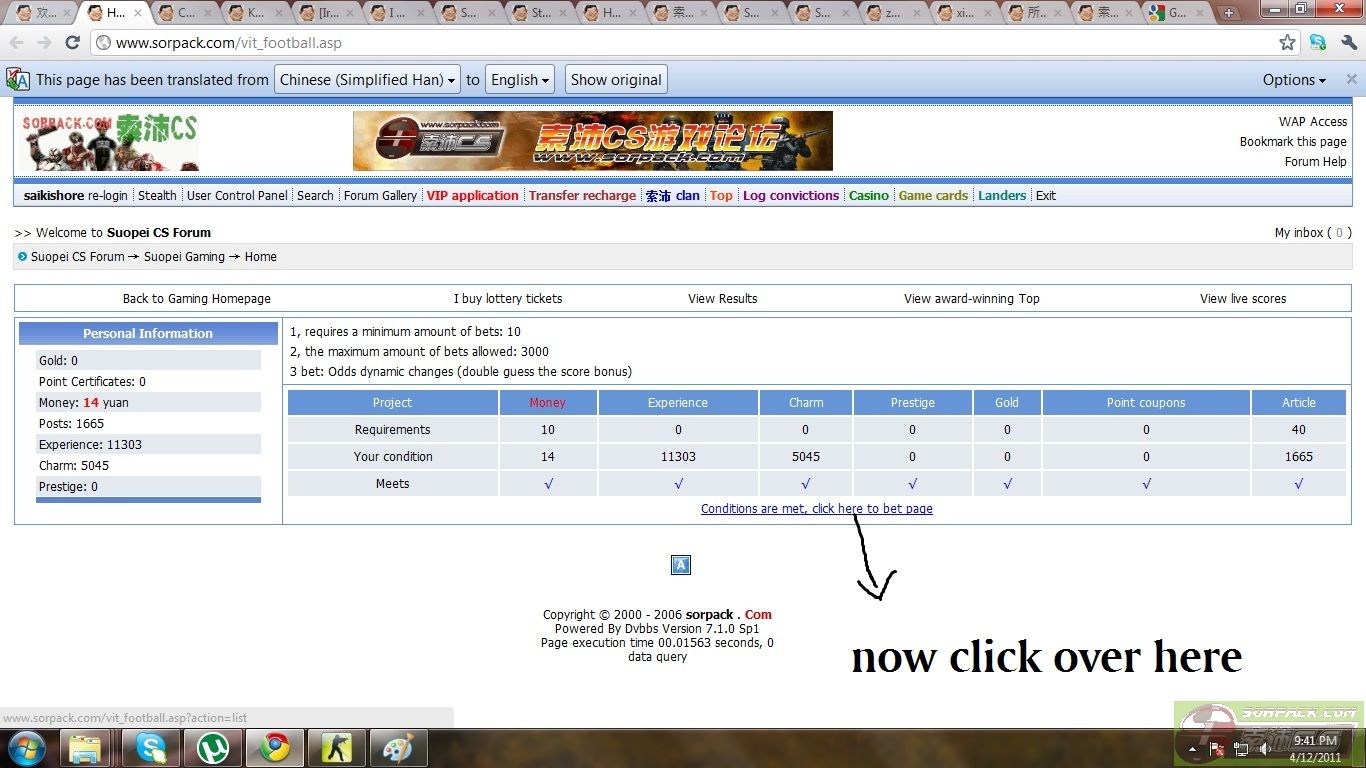This screenshot has height=768, width=1366.
Task: Bookmark this page using the star icon
Action: 1287,43
